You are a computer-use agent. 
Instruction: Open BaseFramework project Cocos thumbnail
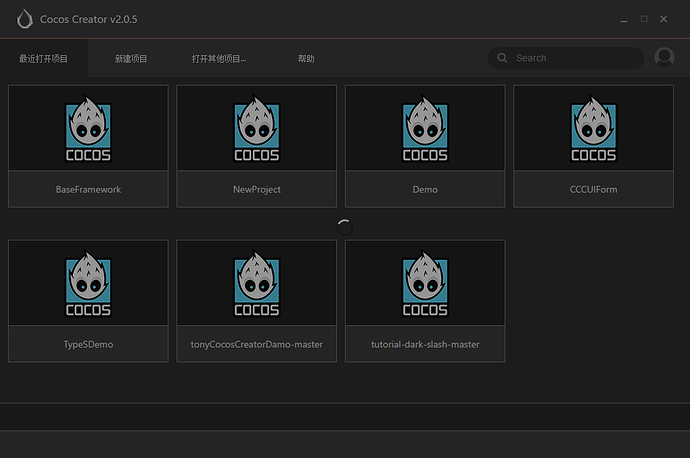(x=88, y=128)
